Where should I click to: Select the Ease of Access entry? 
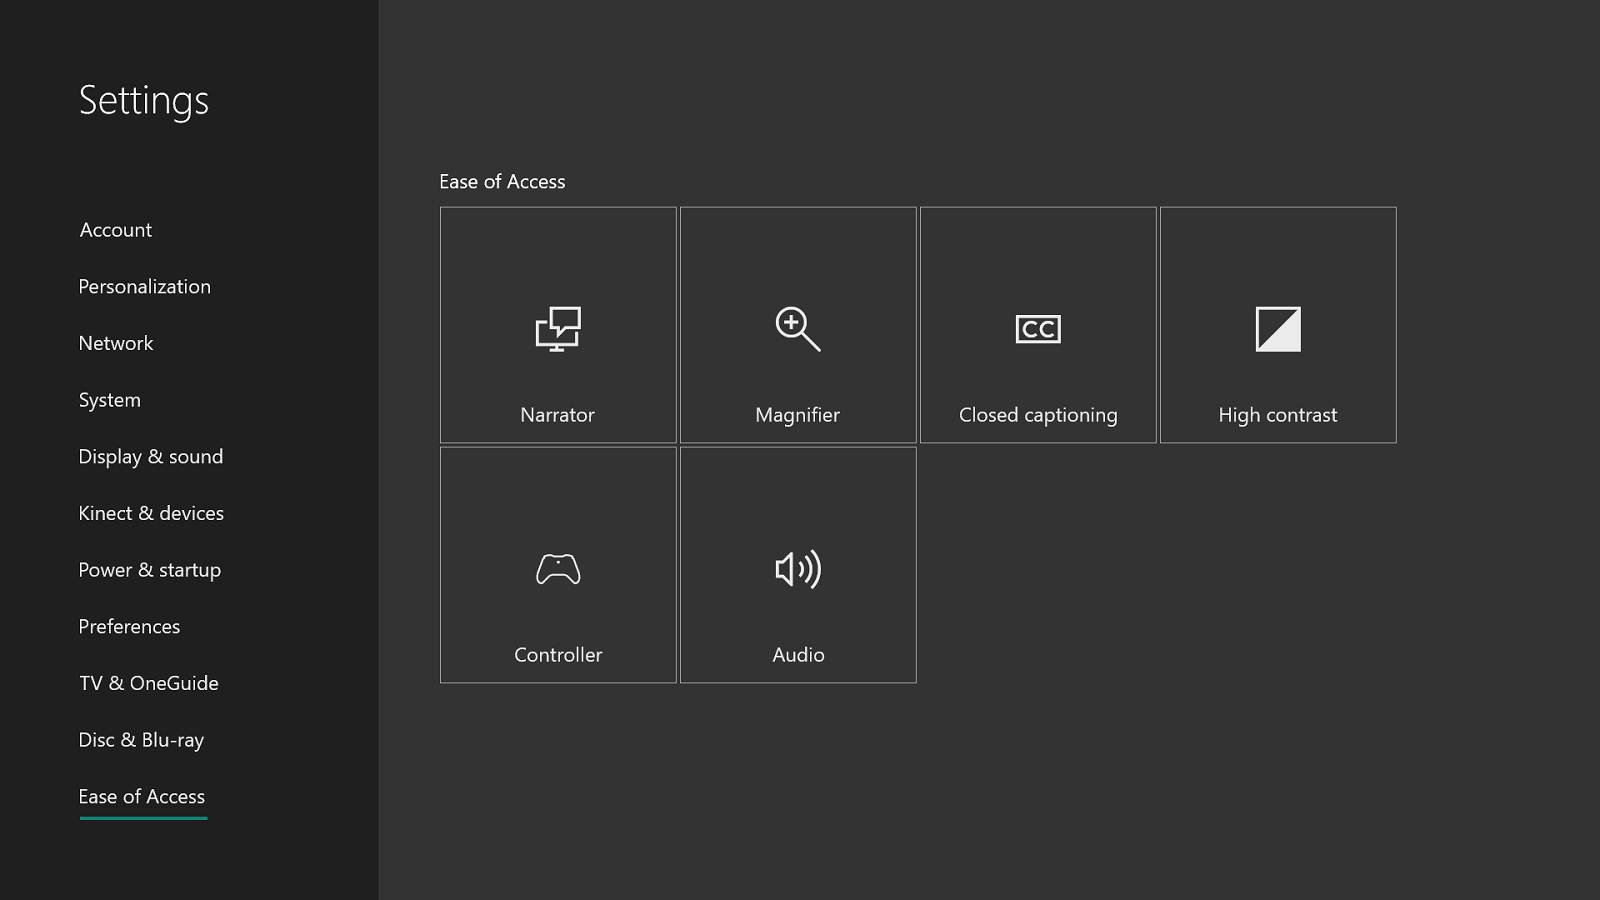[x=142, y=796]
